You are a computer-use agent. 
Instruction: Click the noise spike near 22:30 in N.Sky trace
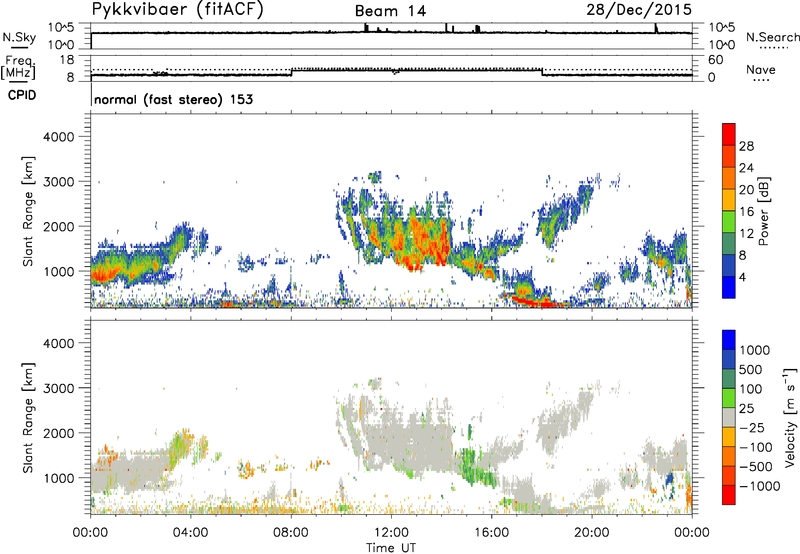point(657,28)
